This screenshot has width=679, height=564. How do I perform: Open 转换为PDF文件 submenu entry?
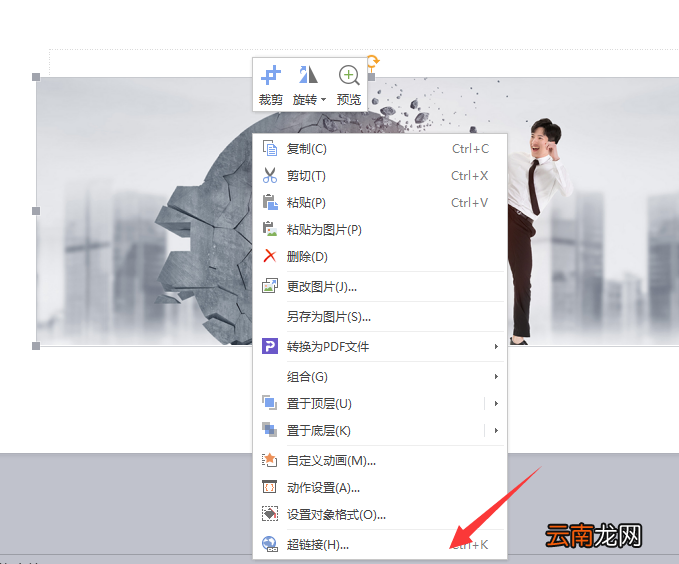[x=379, y=347]
